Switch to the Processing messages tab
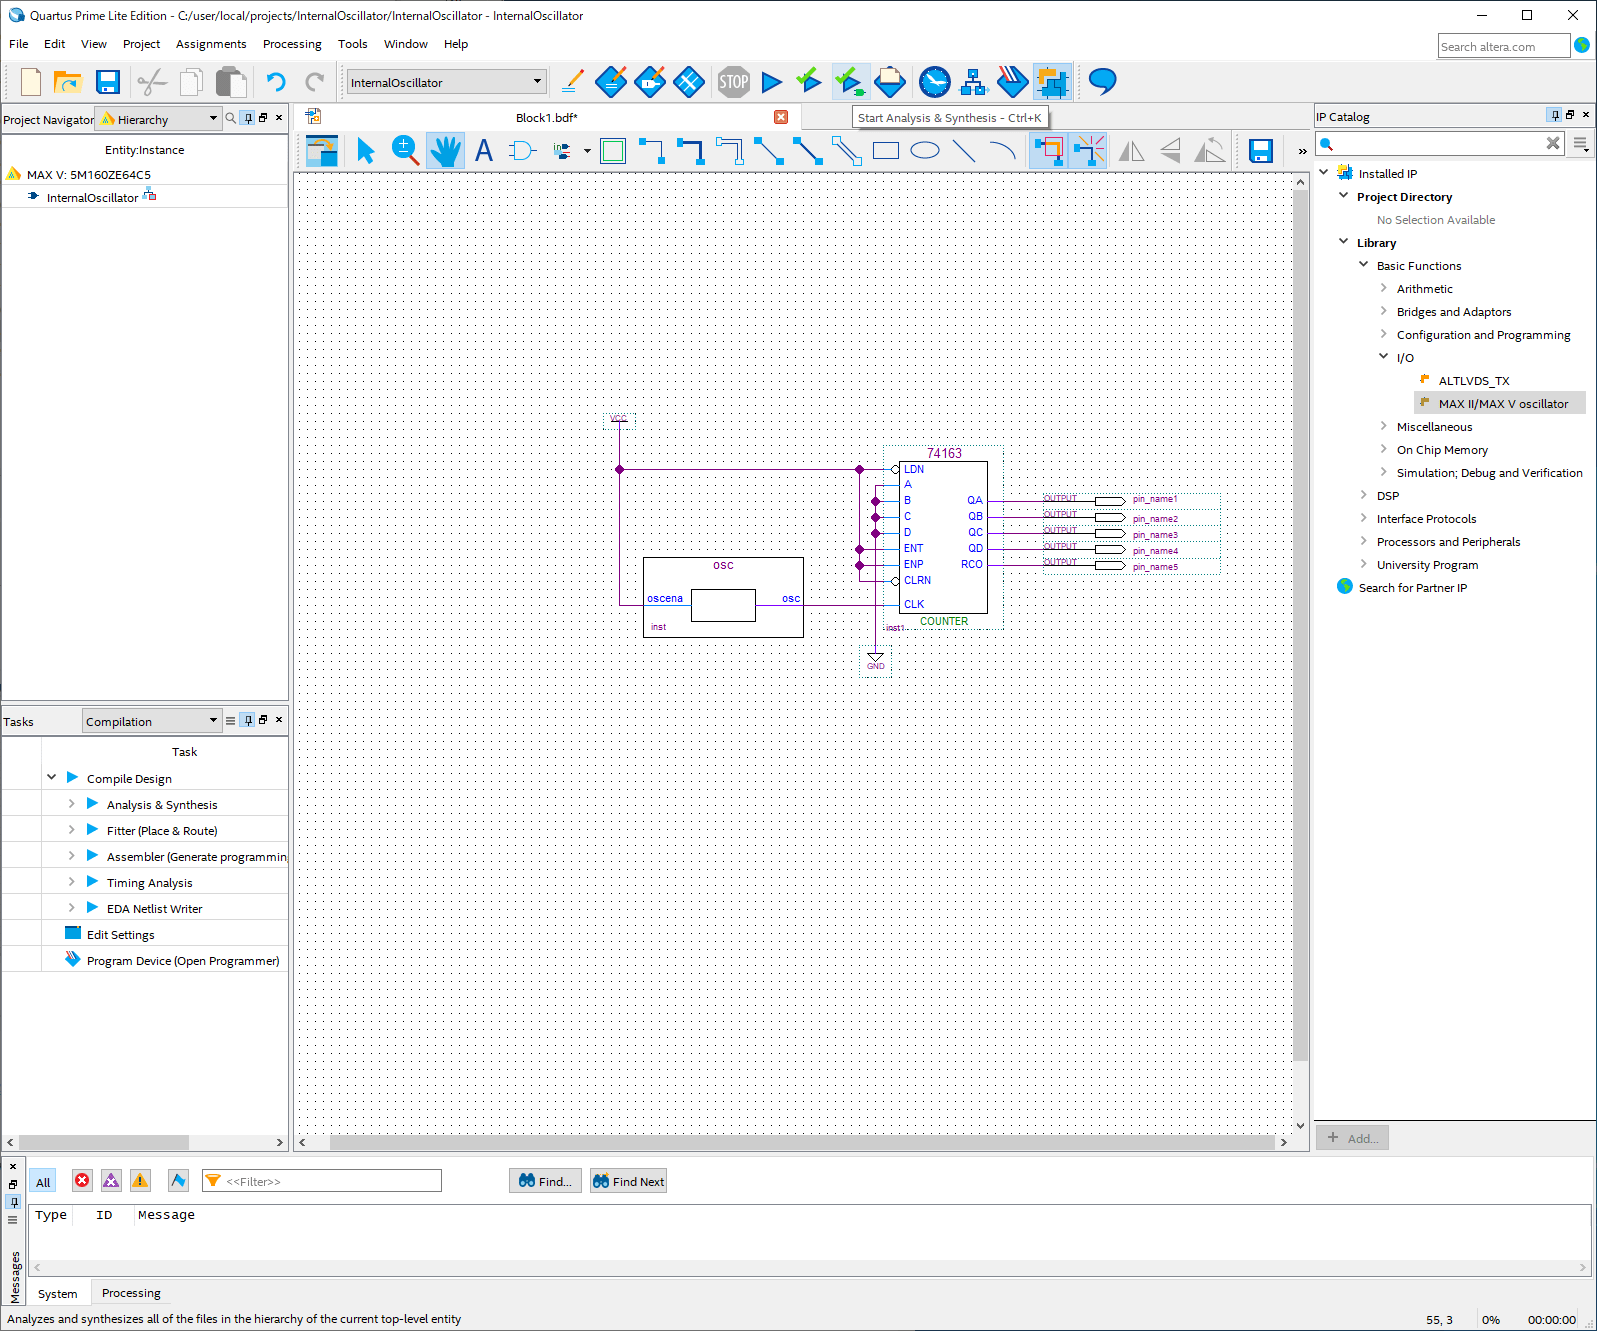The width and height of the screenshot is (1597, 1331). (x=131, y=1293)
